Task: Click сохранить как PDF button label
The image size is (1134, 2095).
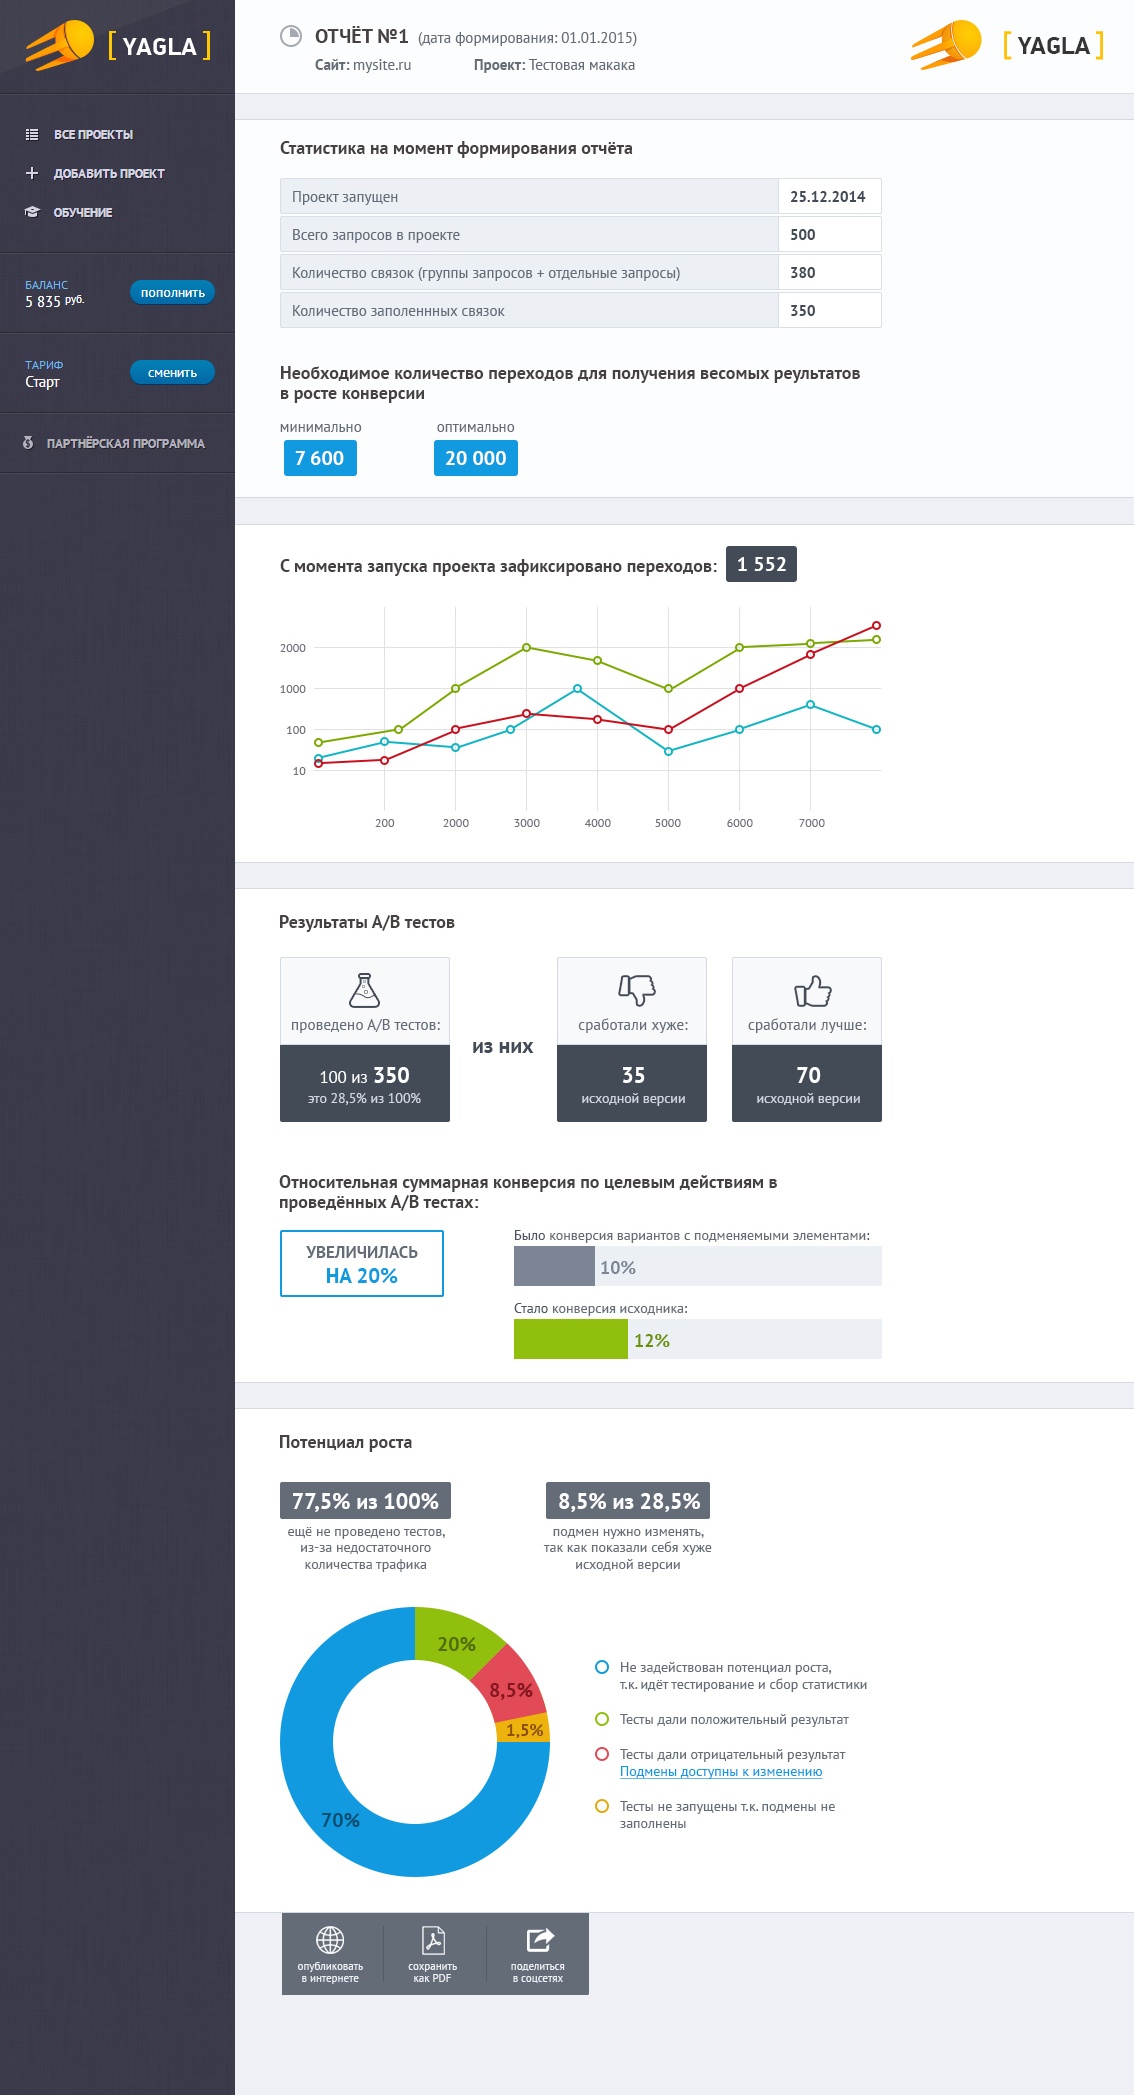Action: click(x=433, y=1972)
